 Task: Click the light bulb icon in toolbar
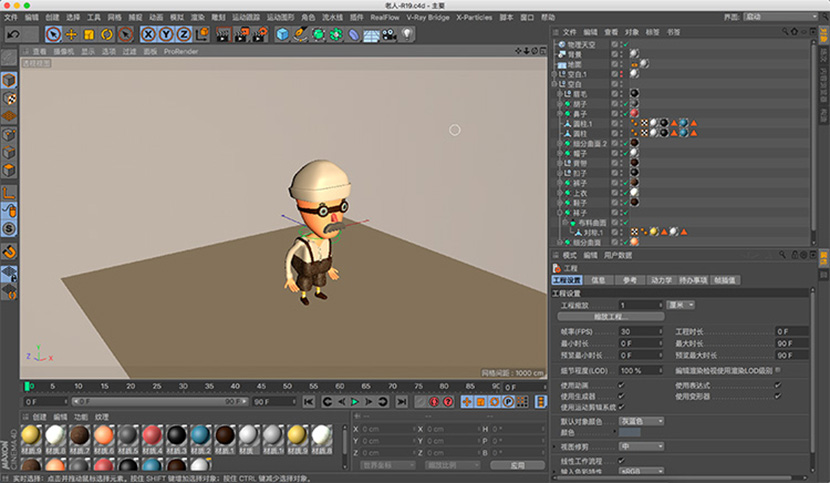click(x=408, y=34)
